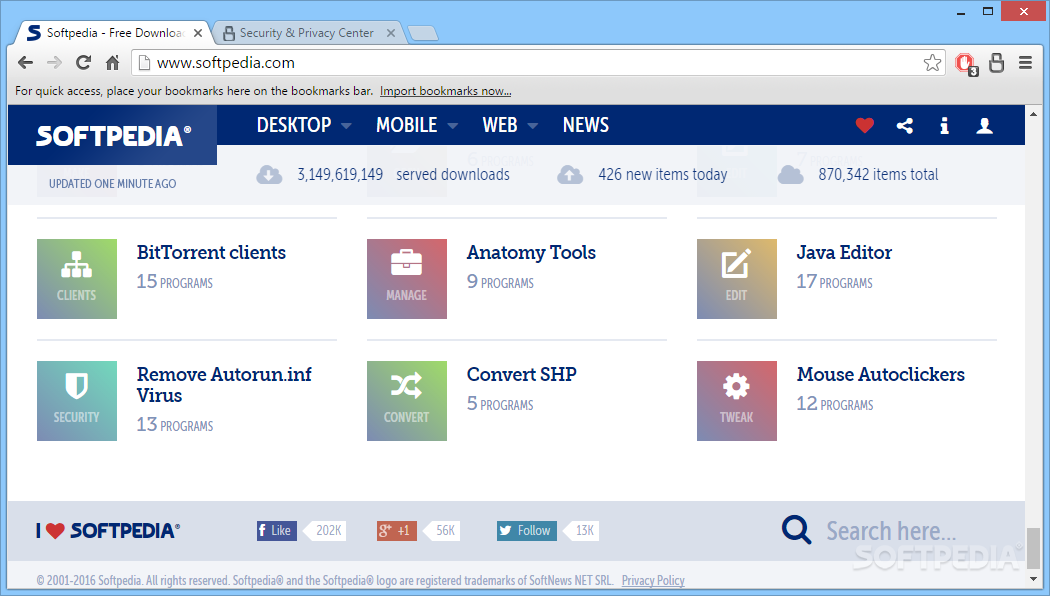The width and height of the screenshot is (1050, 596).
Task: Click the 426 new items today text
Action: tap(662, 175)
